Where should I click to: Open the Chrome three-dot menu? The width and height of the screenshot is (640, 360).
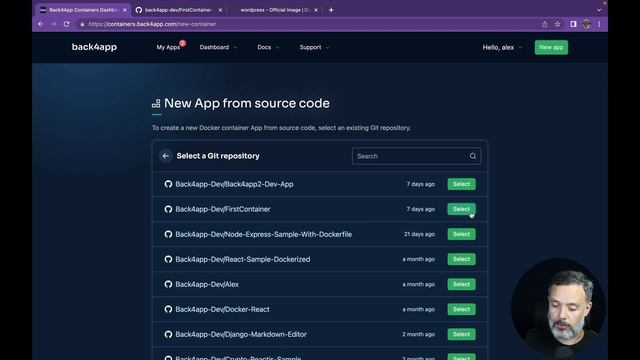point(599,24)
